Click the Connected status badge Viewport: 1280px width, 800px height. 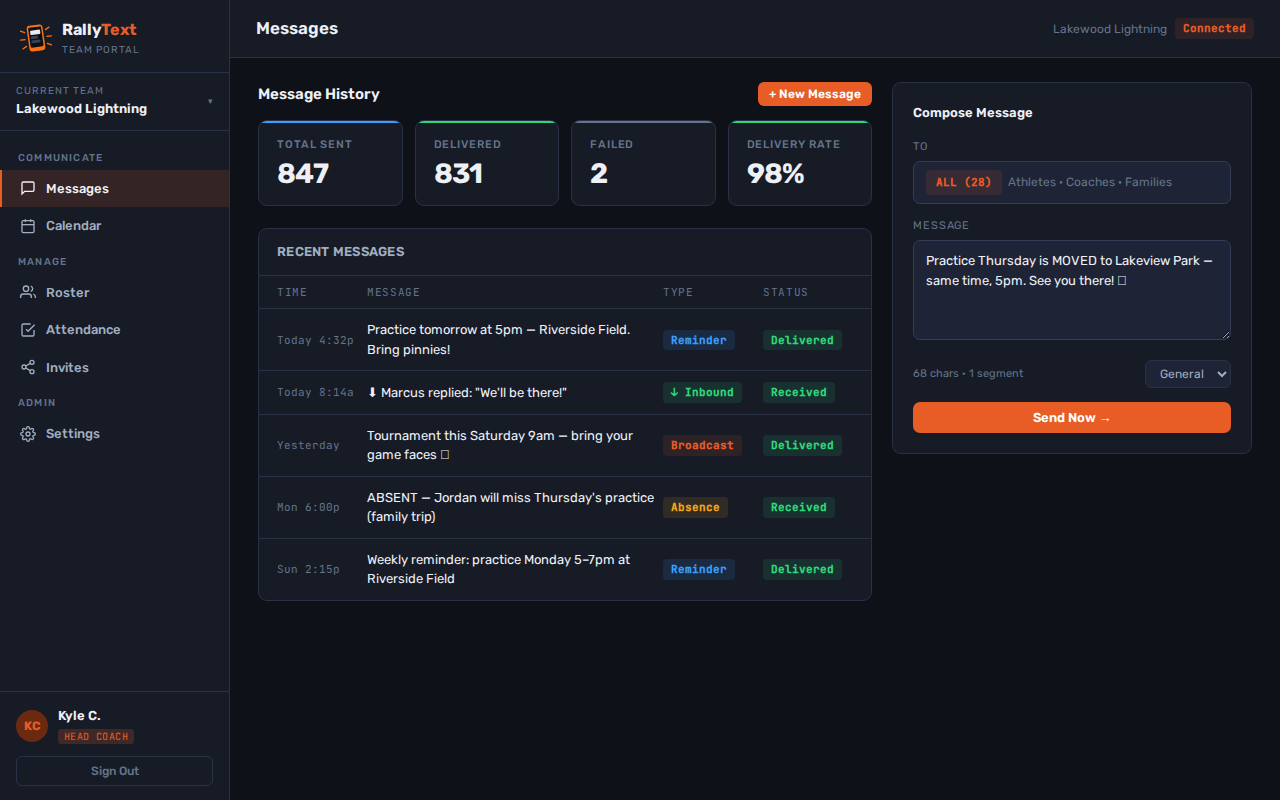coord(1214,29)
